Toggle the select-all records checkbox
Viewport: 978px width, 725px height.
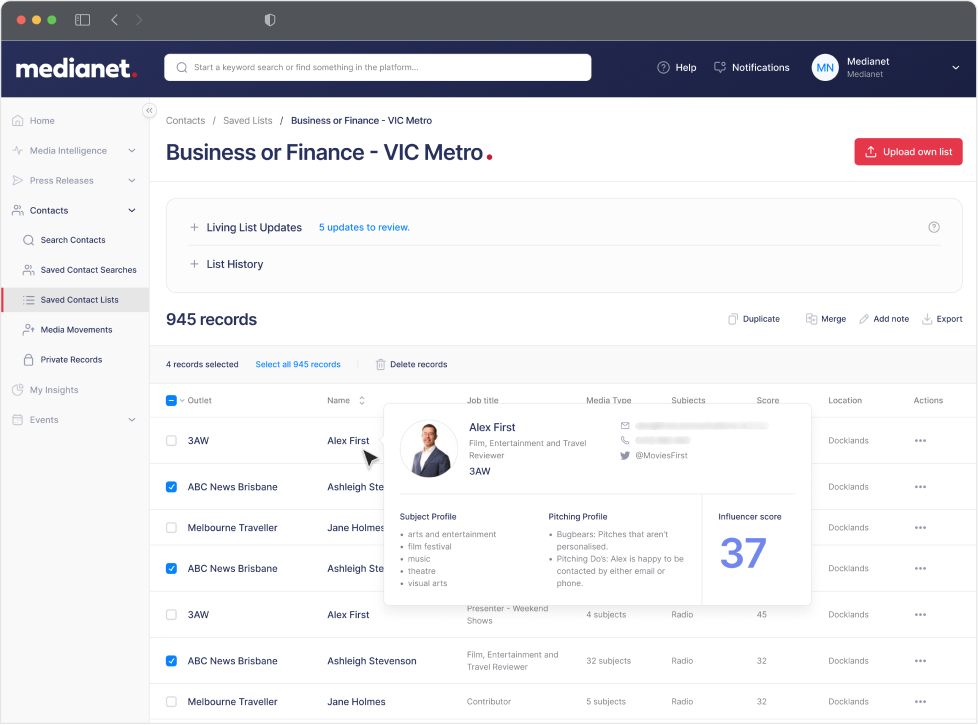coord(170,399)
